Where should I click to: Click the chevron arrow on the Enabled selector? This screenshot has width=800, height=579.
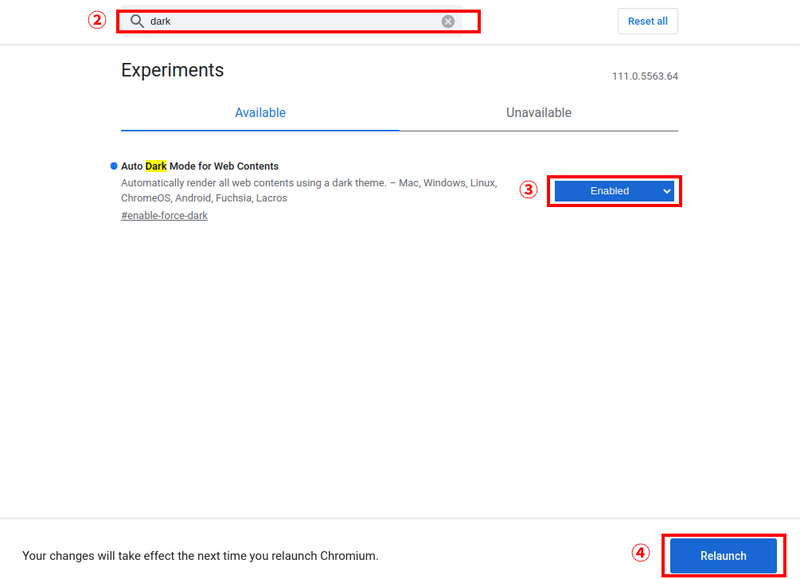point(667,191)
